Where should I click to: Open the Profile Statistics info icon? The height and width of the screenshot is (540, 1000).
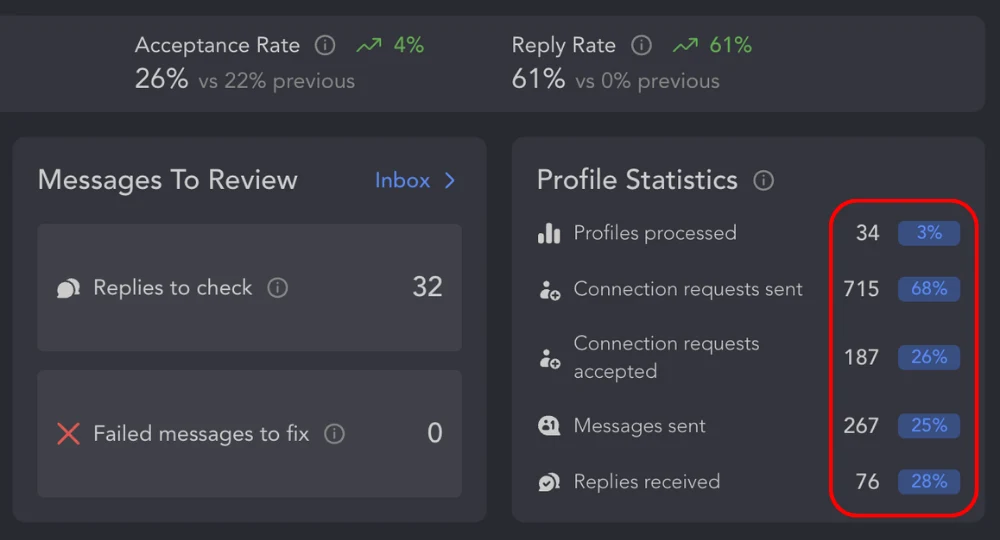[763, 180]
